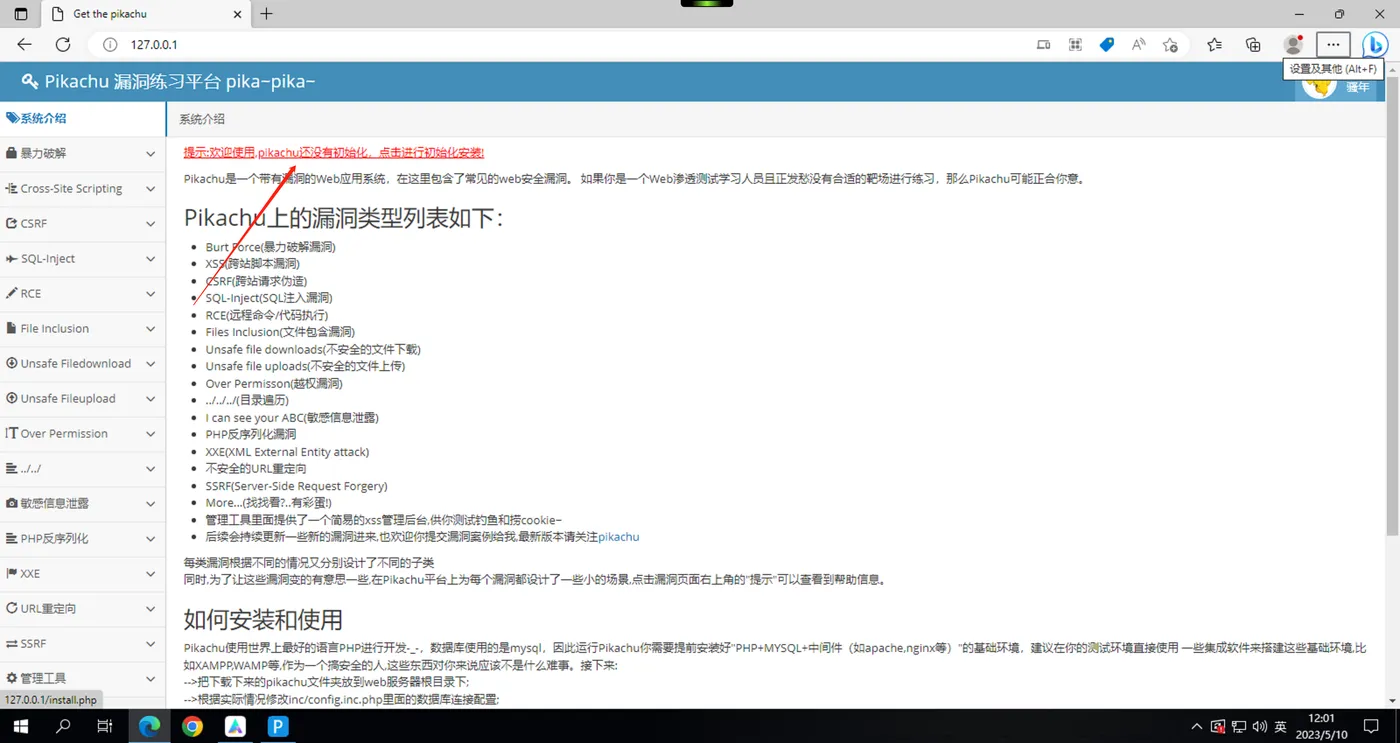Open a new tab with plus
Image resolution: width=1400 pixels, height=743 pixels.
click(x=266, y=14)
